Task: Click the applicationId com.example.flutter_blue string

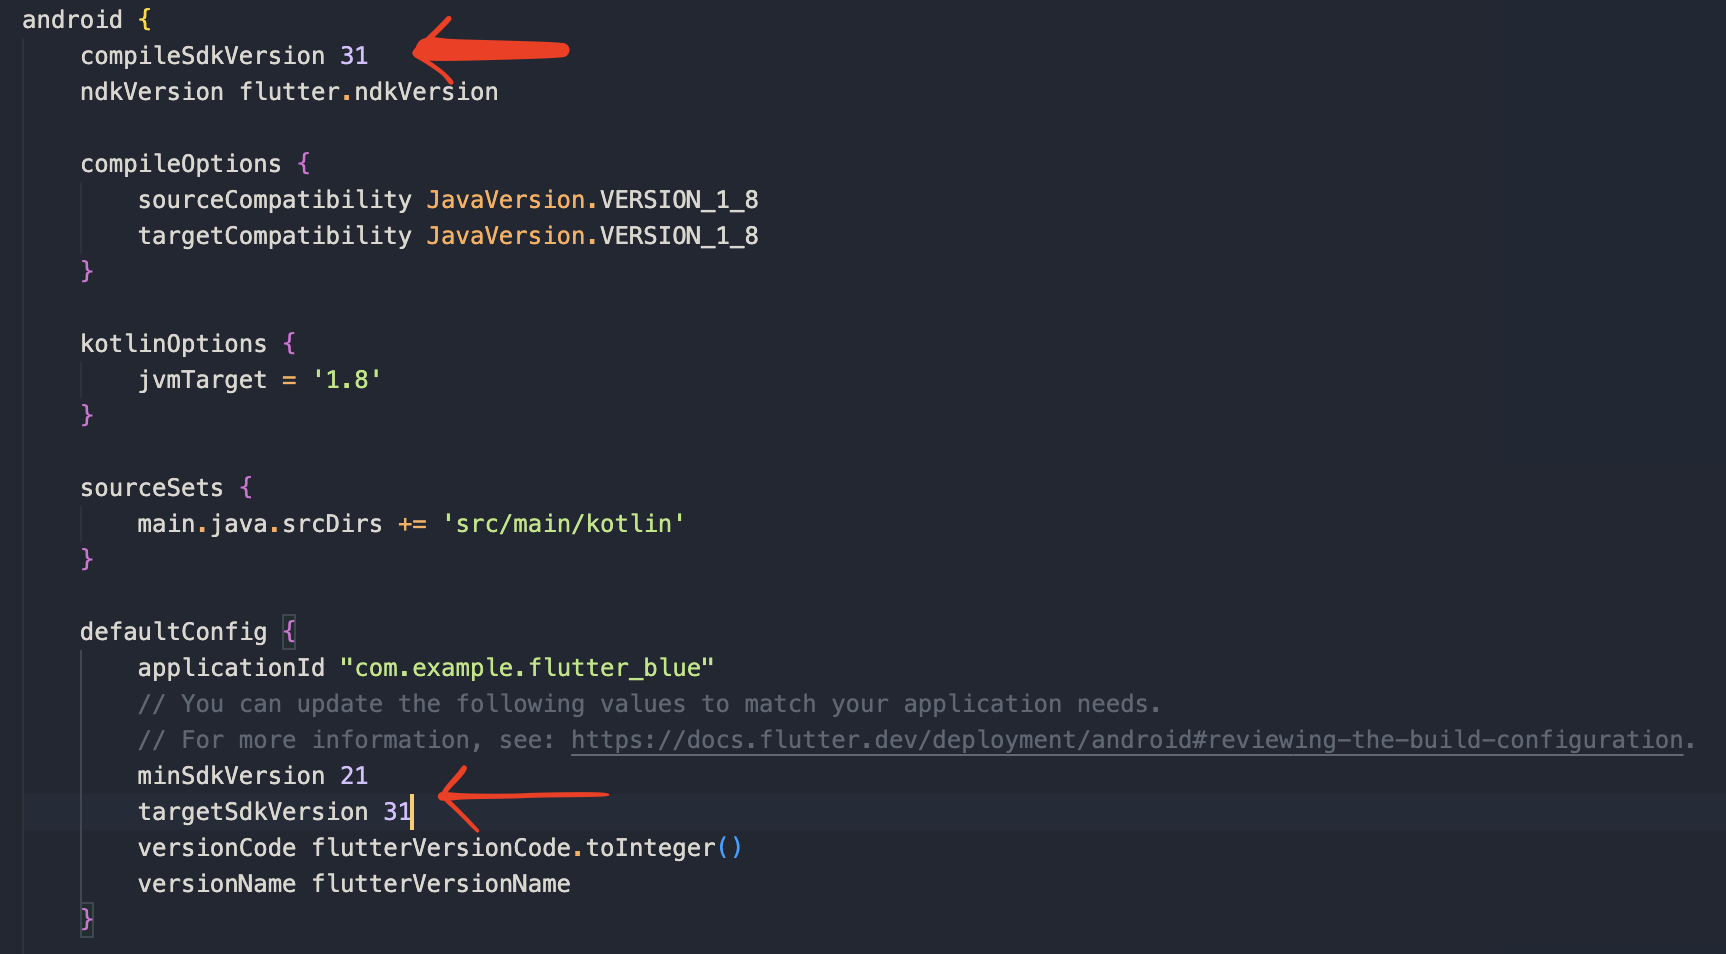Action: (x=527, y=668)
